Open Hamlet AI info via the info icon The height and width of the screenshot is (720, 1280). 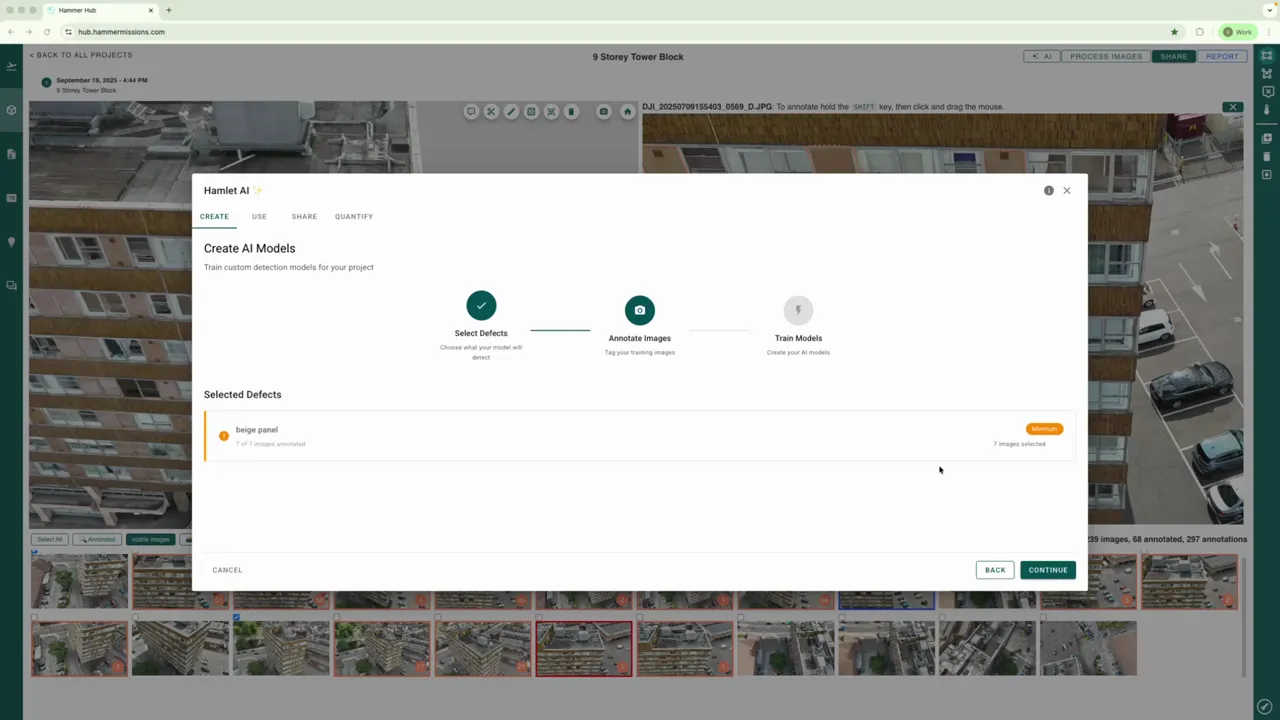(x=1048, y=190)
